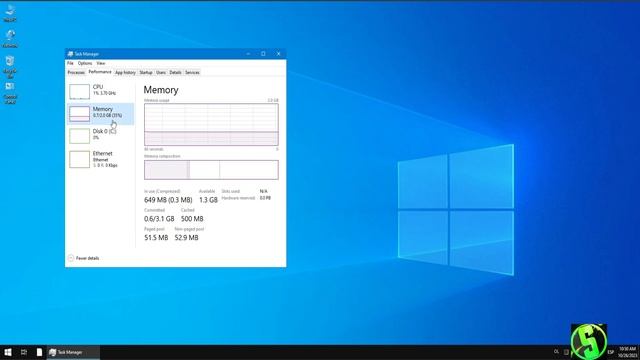This screenshot has width=640, height=360.
Task: Click the 51.5 MB paged pool value
Action: pyautogui.click(x=156, y=238)
